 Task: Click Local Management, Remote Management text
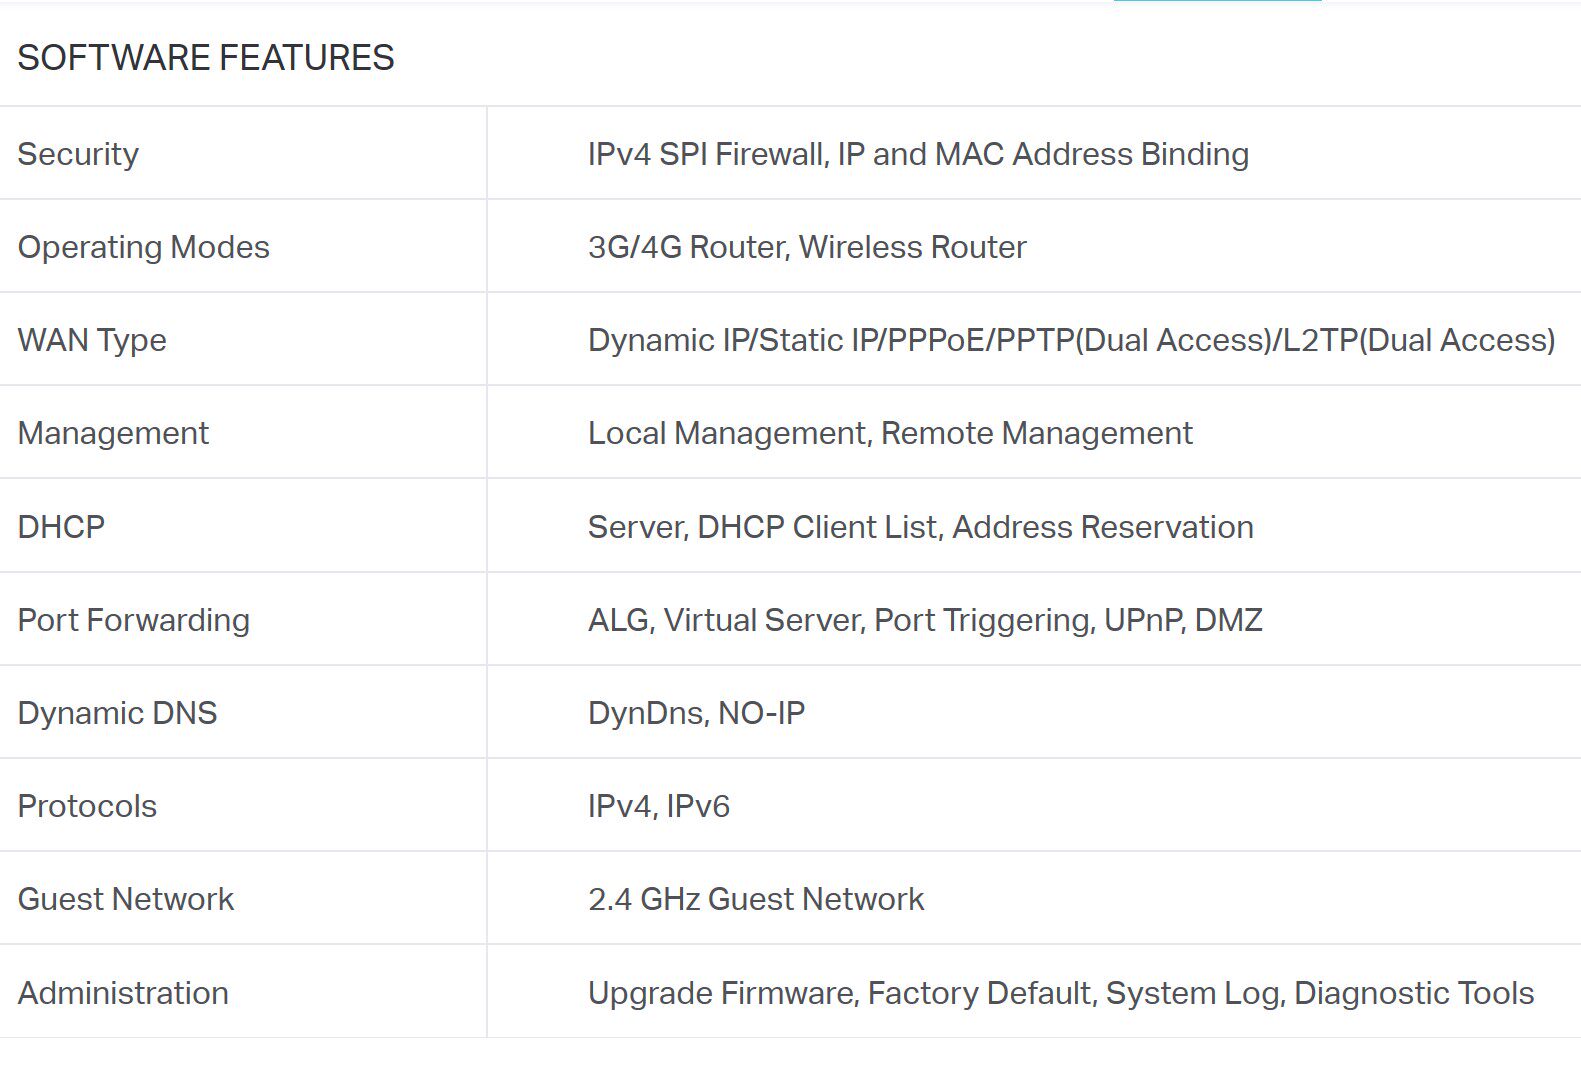click(x=890, y=433)
